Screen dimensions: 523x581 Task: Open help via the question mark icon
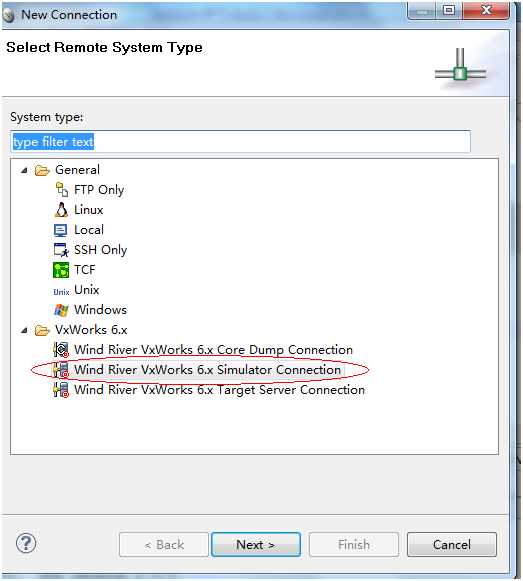point(26,544)
